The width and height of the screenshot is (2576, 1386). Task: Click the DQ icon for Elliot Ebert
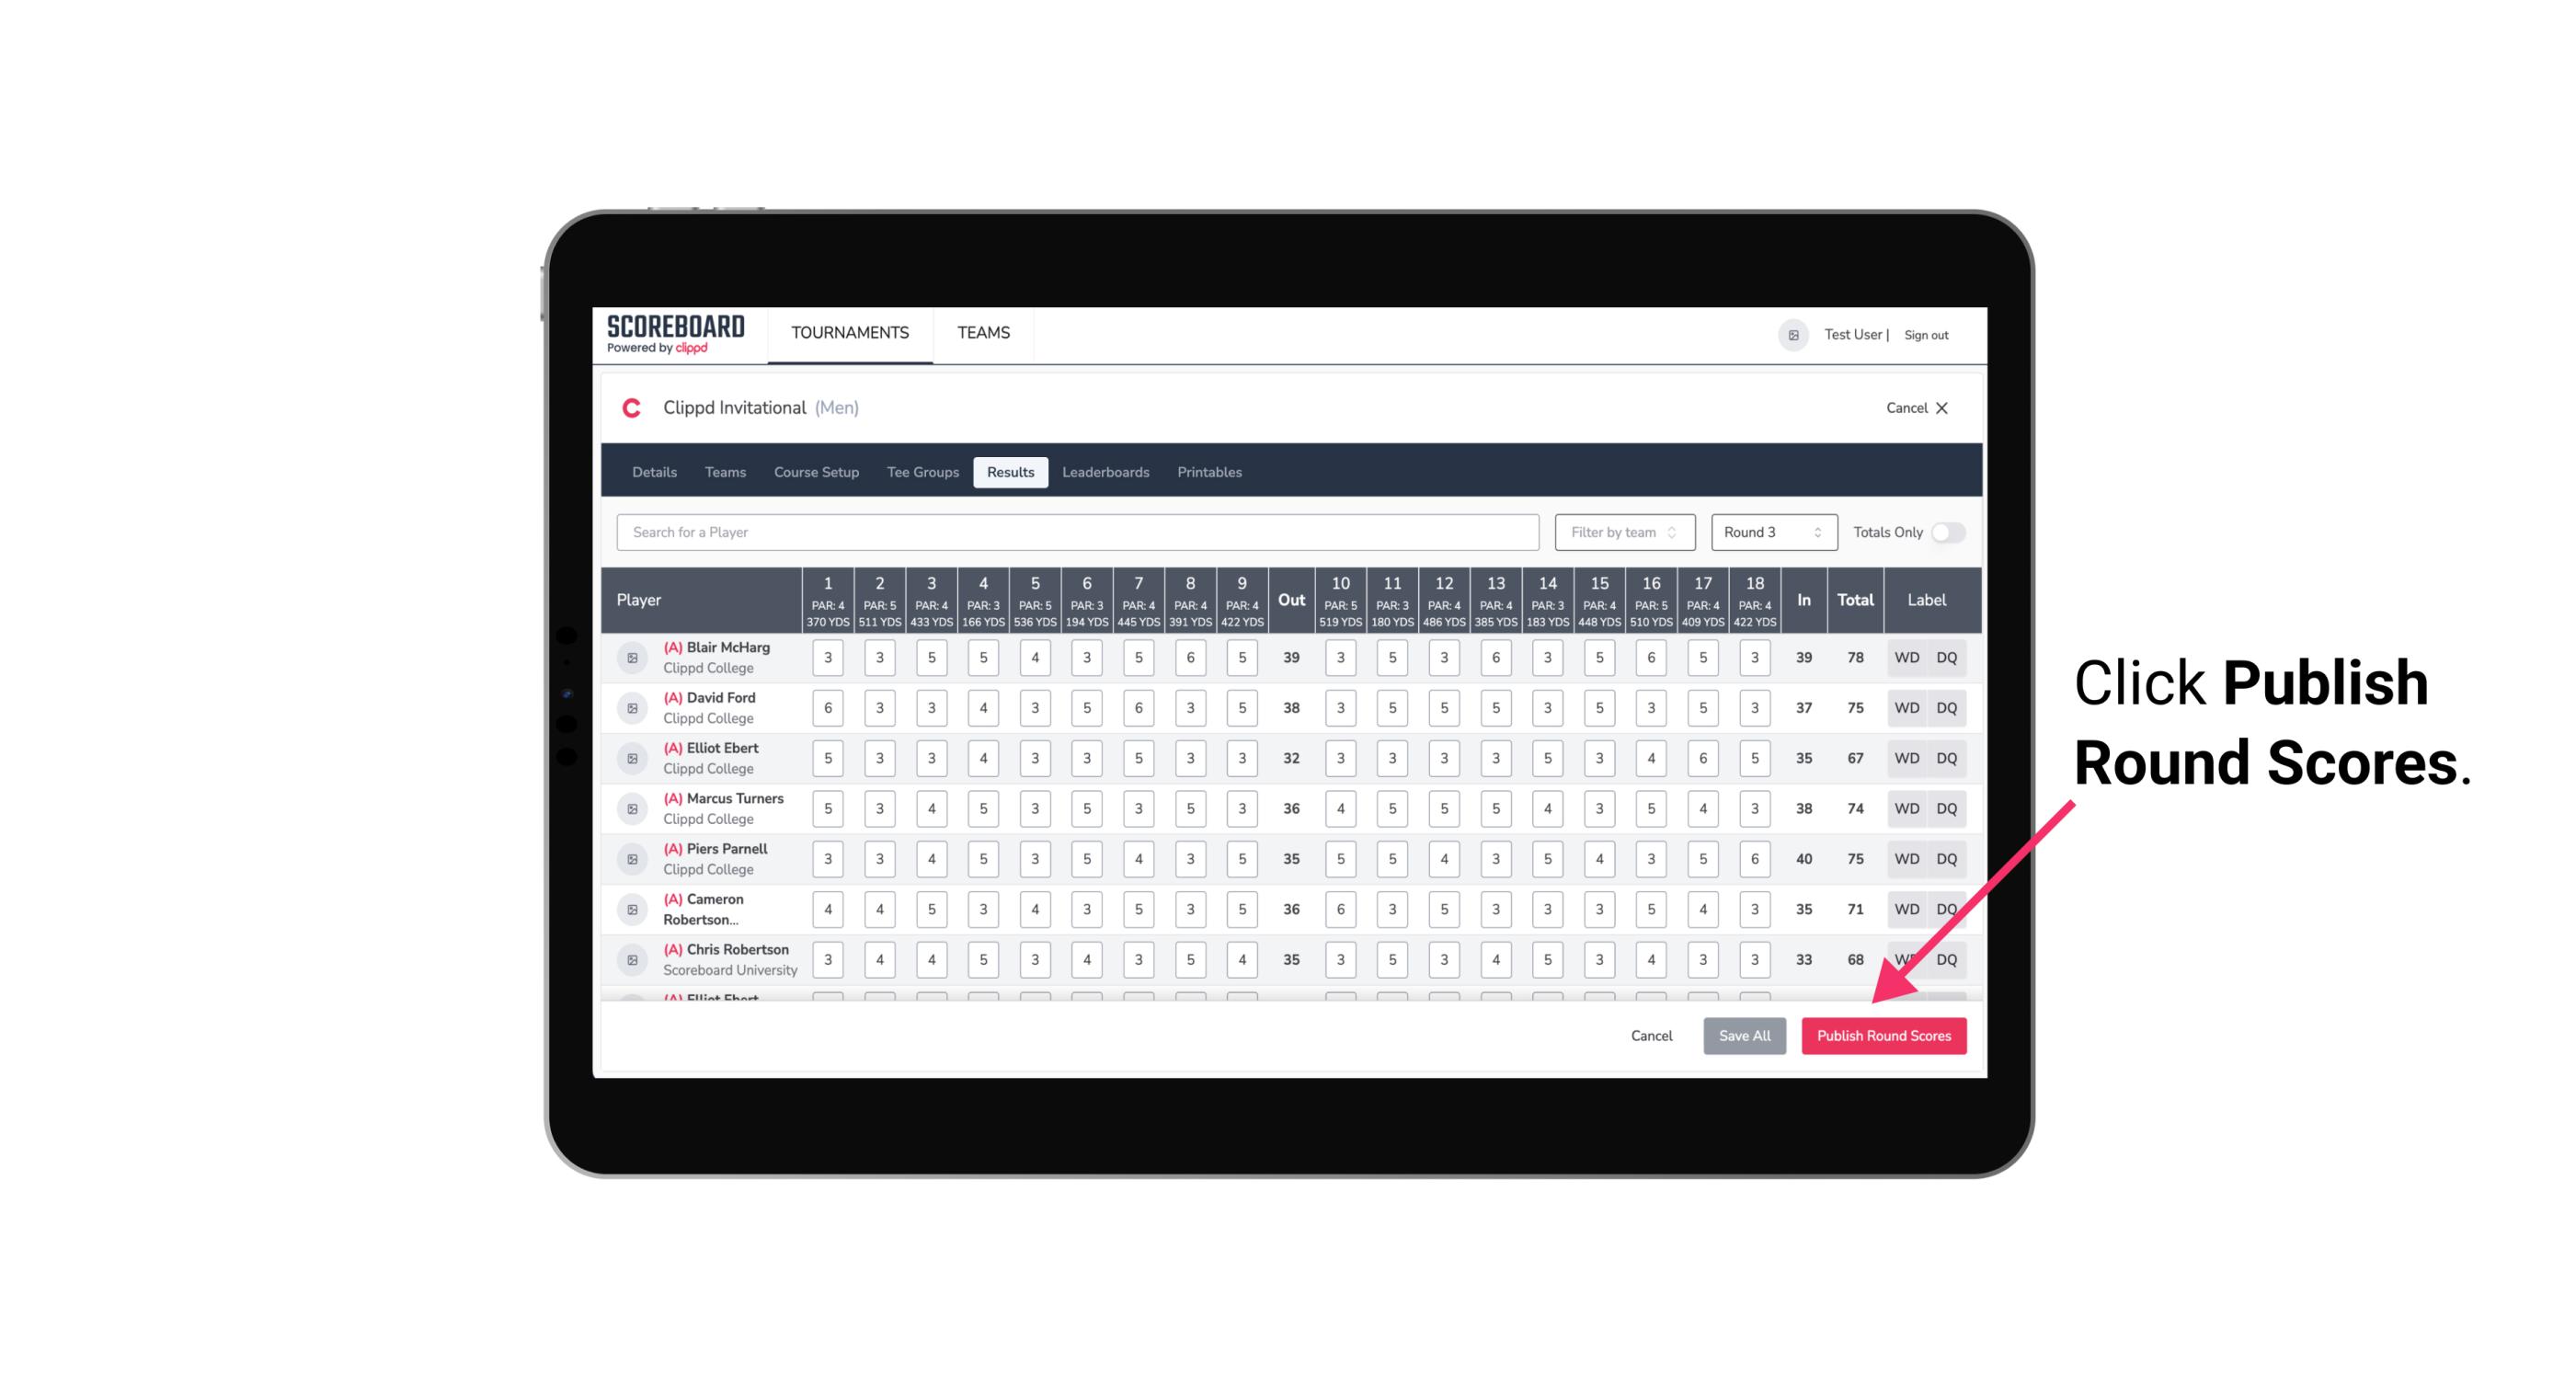(1947, 758)
